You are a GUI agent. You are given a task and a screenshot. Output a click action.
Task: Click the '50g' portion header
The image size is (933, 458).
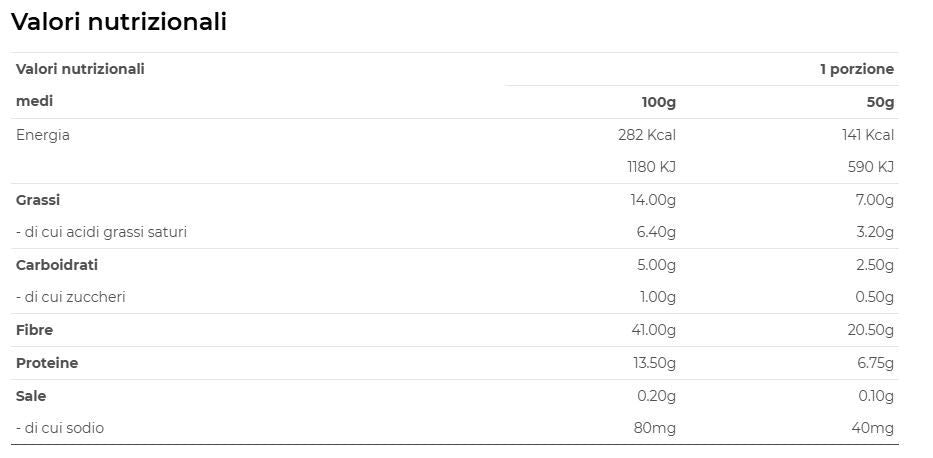coord(880,102)
